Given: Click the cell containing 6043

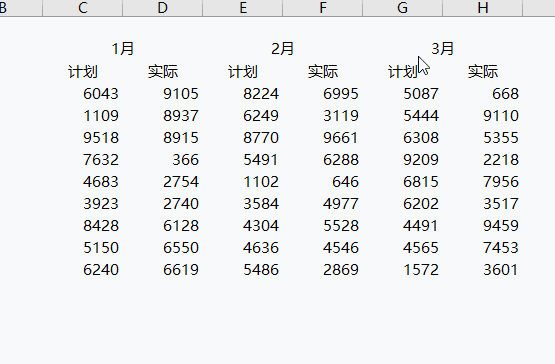Looking at the screenshot, I should coord(82,94).
